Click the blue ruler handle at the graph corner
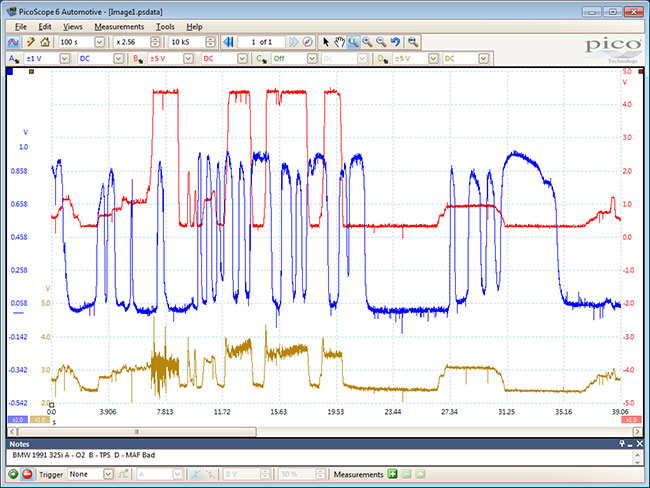This screenshot has width=650, height=488. pos(10,71)
